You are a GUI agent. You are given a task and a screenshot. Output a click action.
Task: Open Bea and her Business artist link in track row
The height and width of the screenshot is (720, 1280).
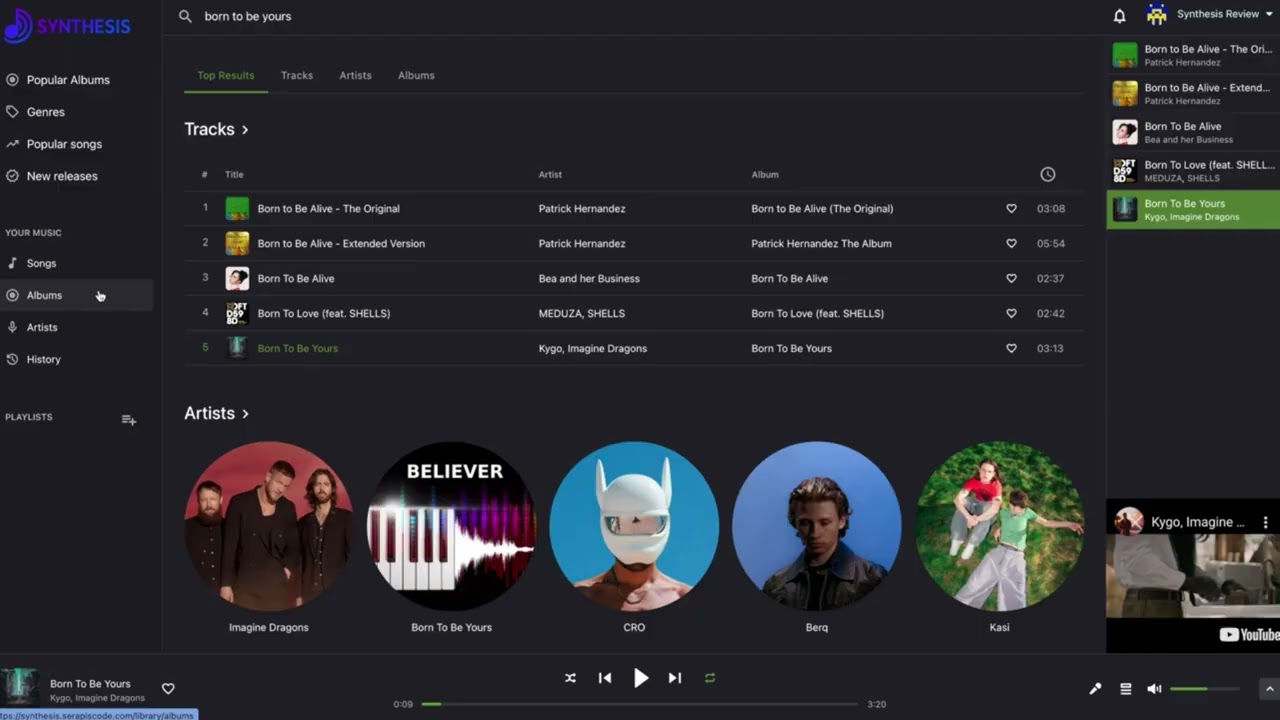pos(589,279)
